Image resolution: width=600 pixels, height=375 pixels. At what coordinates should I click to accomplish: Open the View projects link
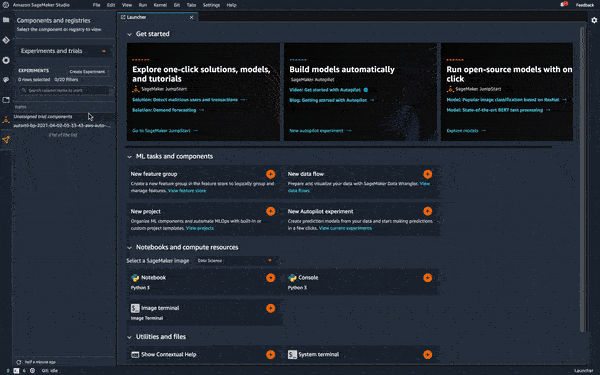coord(200,228)
